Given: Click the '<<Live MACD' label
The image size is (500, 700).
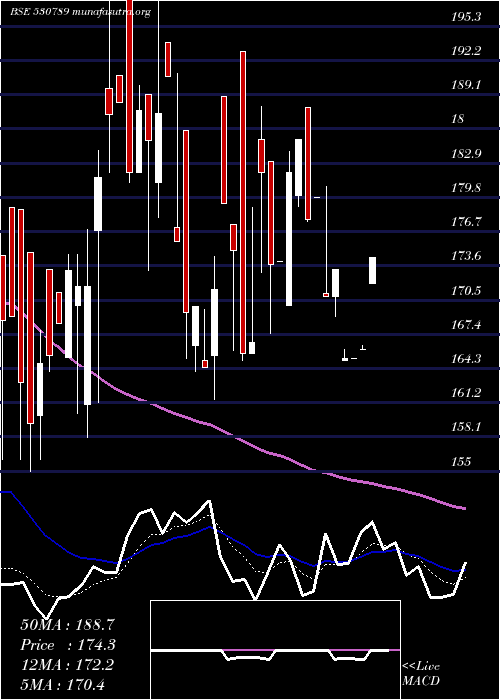Looking at the screenshot, I should (421, 674).
